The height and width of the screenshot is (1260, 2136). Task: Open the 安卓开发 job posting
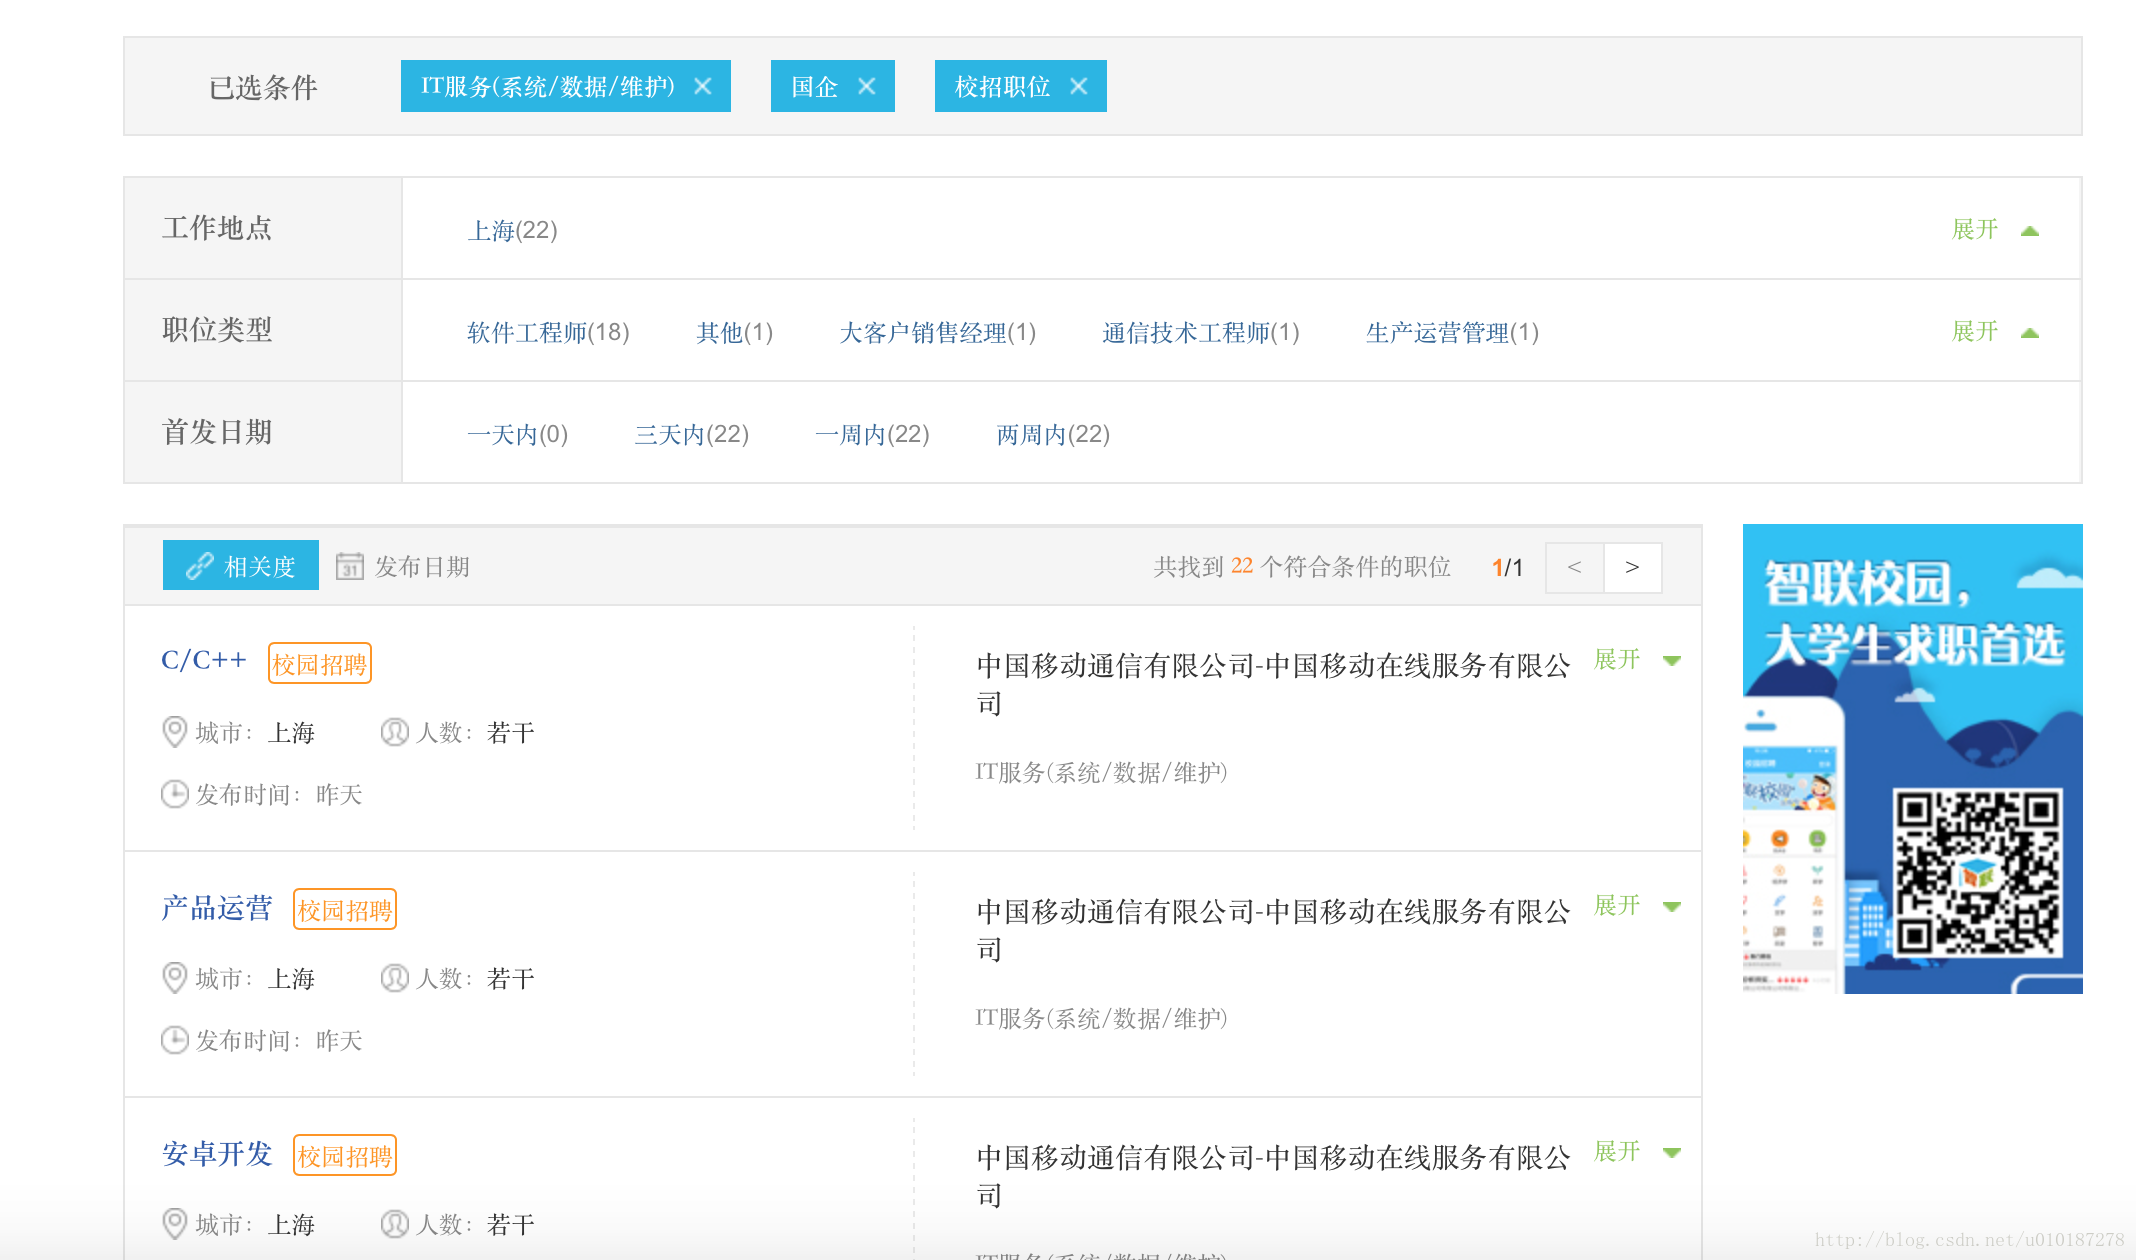(x=217, y=1154)
